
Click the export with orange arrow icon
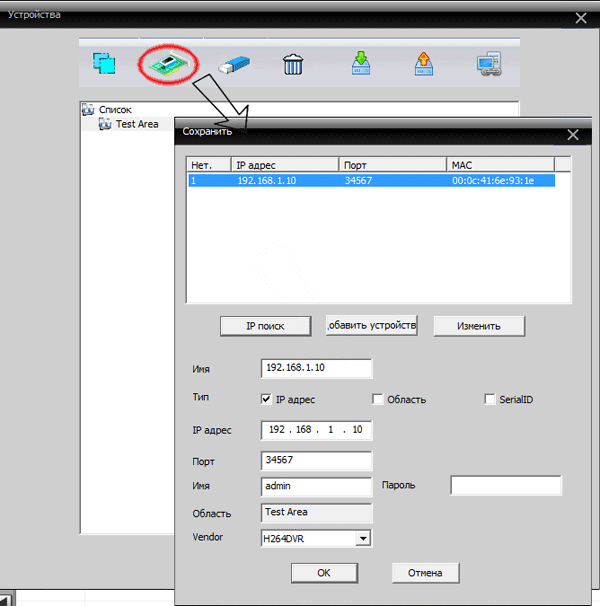click(x=424, y=64)
